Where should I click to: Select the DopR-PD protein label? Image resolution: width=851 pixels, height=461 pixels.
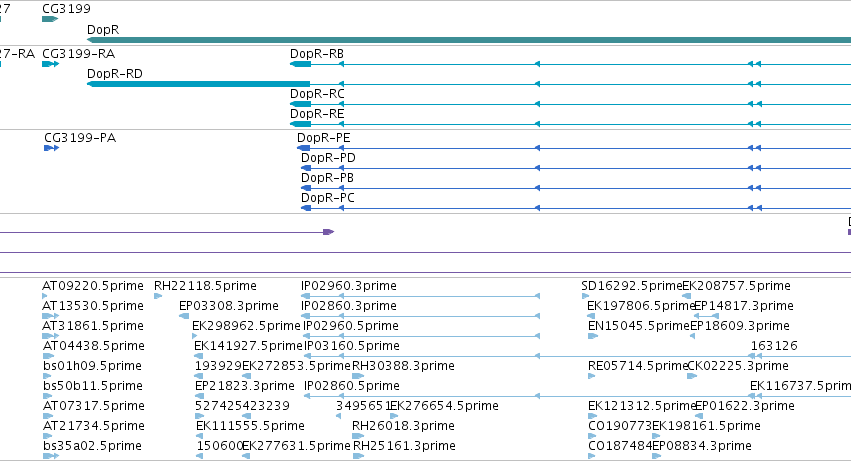328,157
